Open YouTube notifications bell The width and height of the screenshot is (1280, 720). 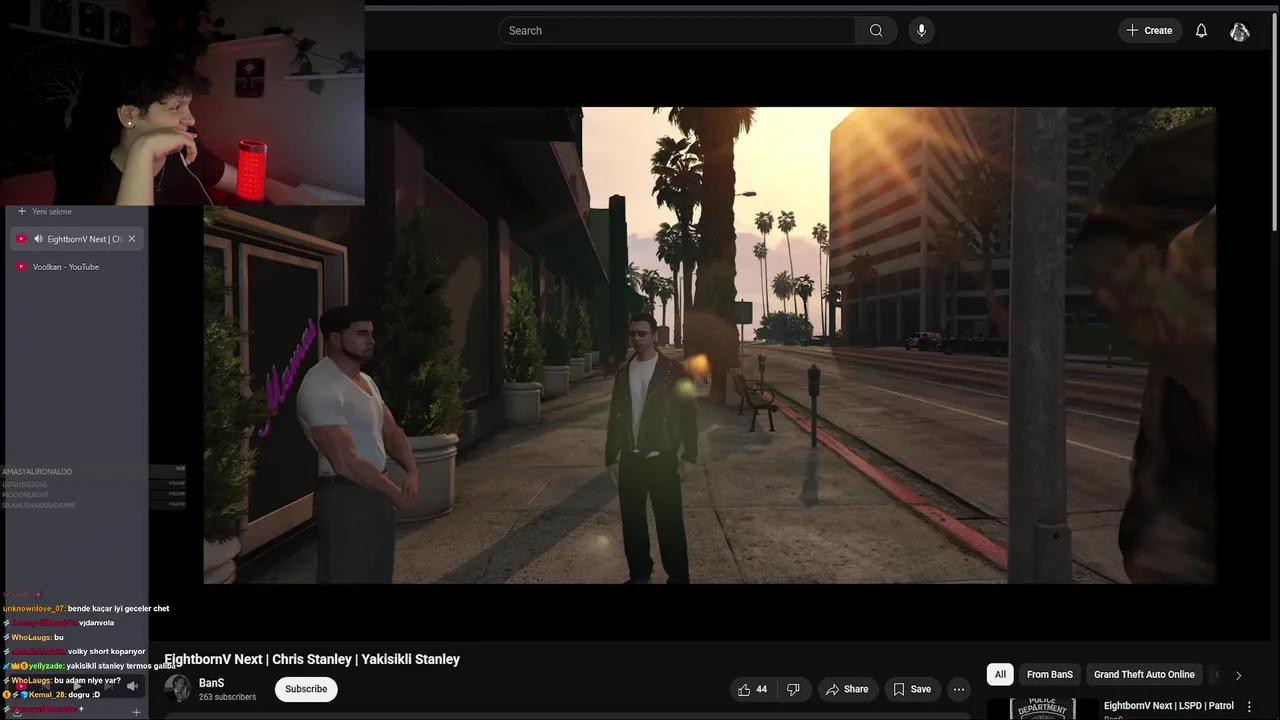(1201, 30)
